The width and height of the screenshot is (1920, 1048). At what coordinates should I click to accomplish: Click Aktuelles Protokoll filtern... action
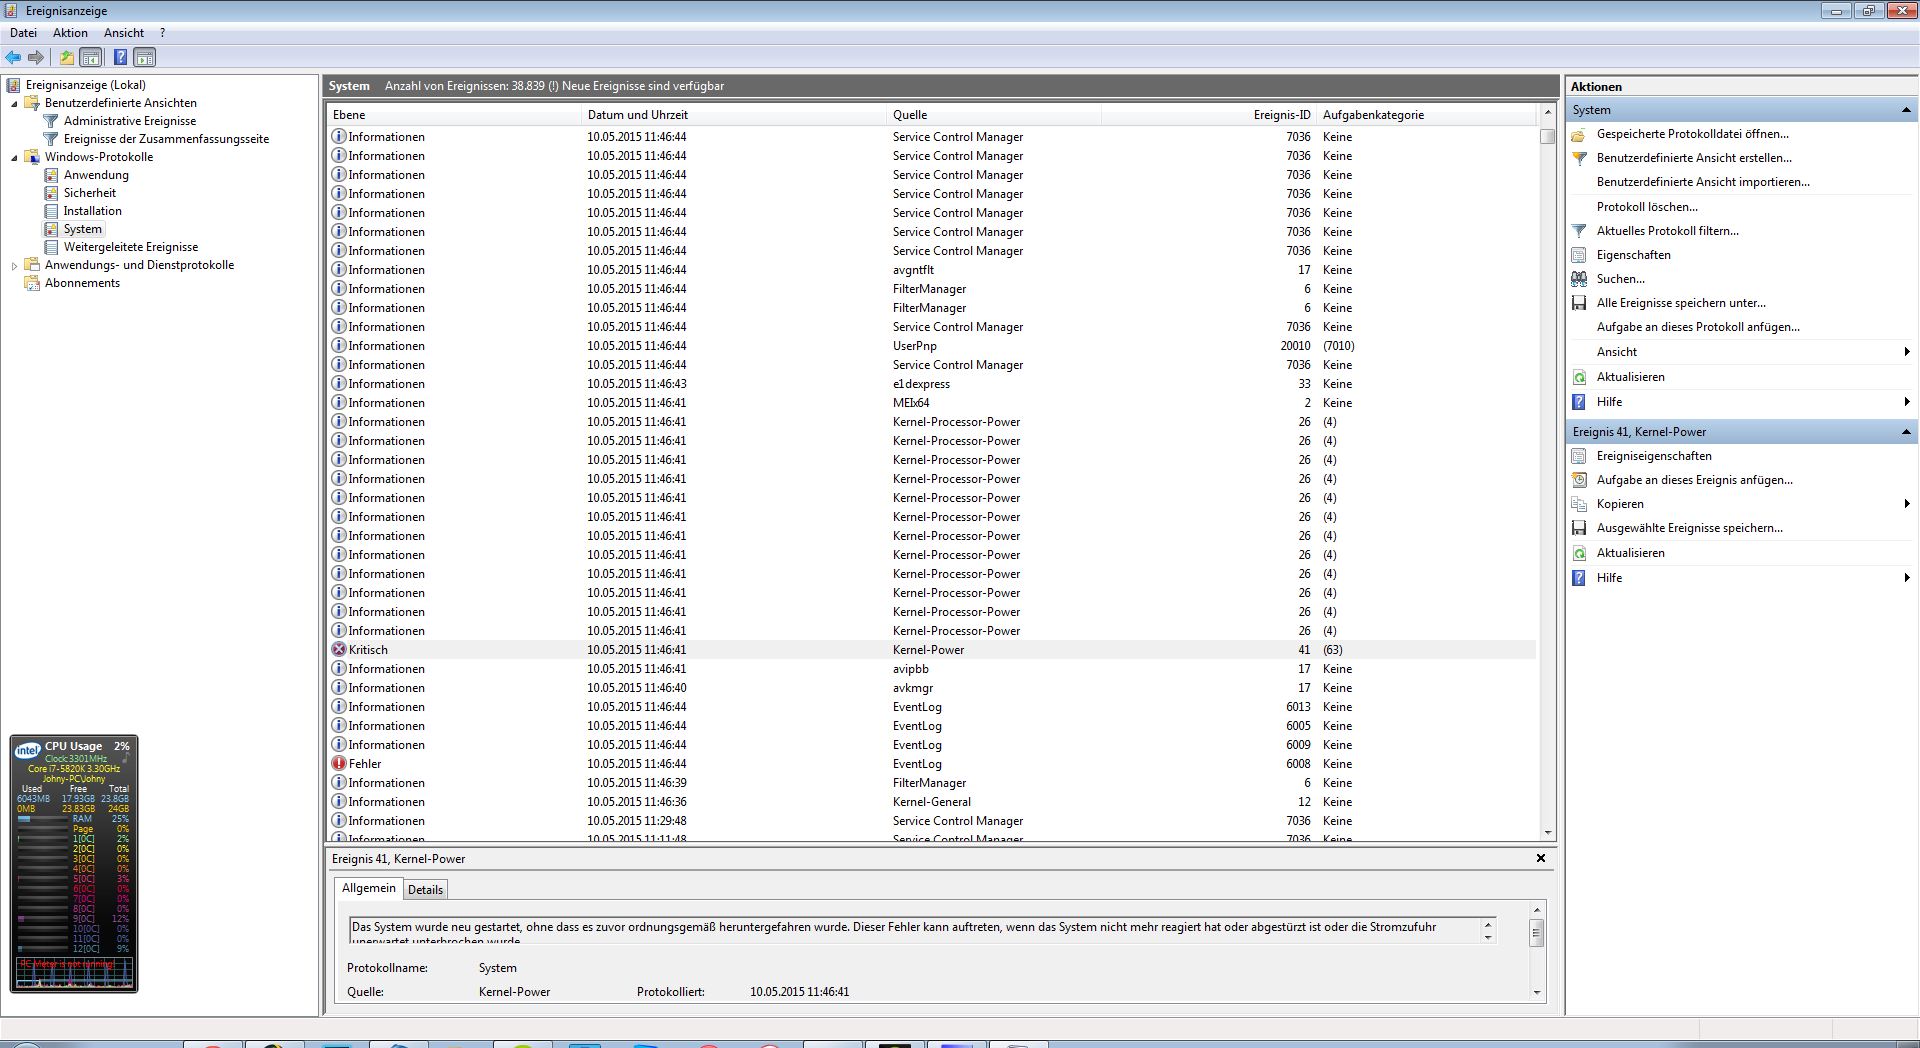[1668, 231]
